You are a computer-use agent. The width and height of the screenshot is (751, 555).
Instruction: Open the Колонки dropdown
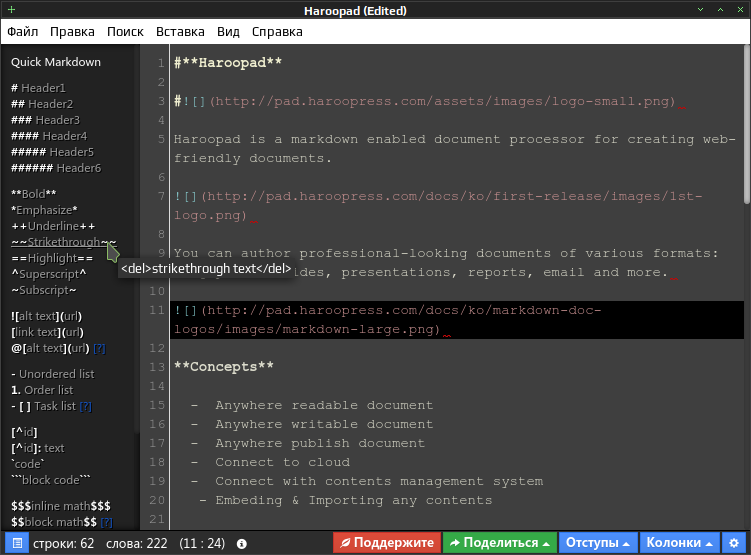point(680,543)
